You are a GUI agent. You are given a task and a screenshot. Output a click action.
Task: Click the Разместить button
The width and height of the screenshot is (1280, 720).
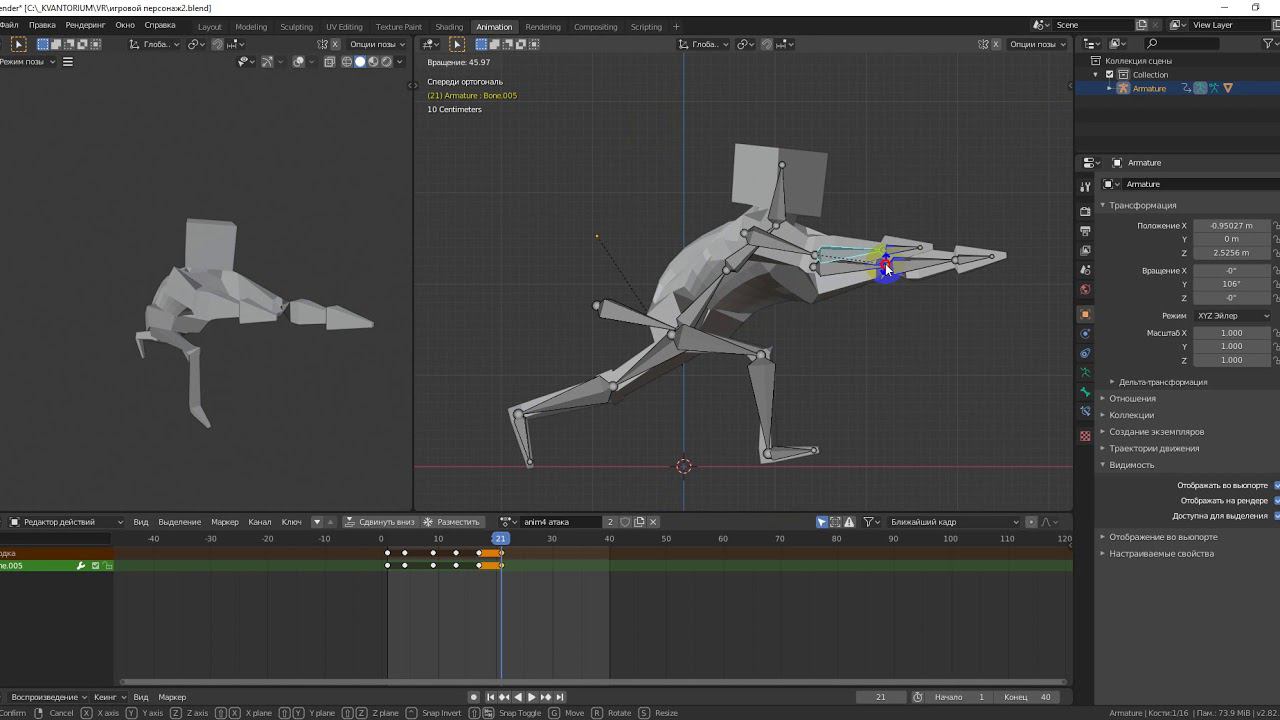pos(452,522)
